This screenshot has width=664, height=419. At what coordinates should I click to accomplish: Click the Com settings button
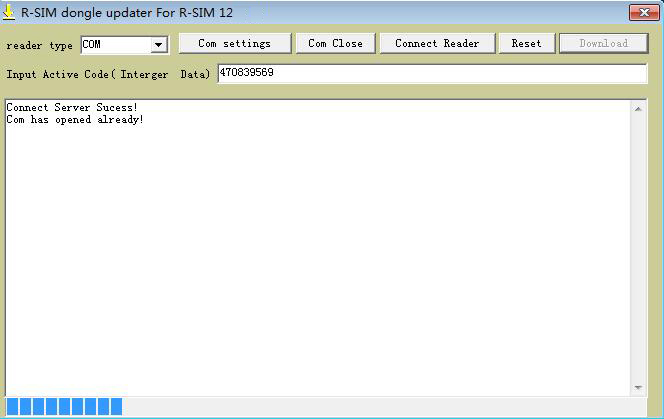coord(235,44)
